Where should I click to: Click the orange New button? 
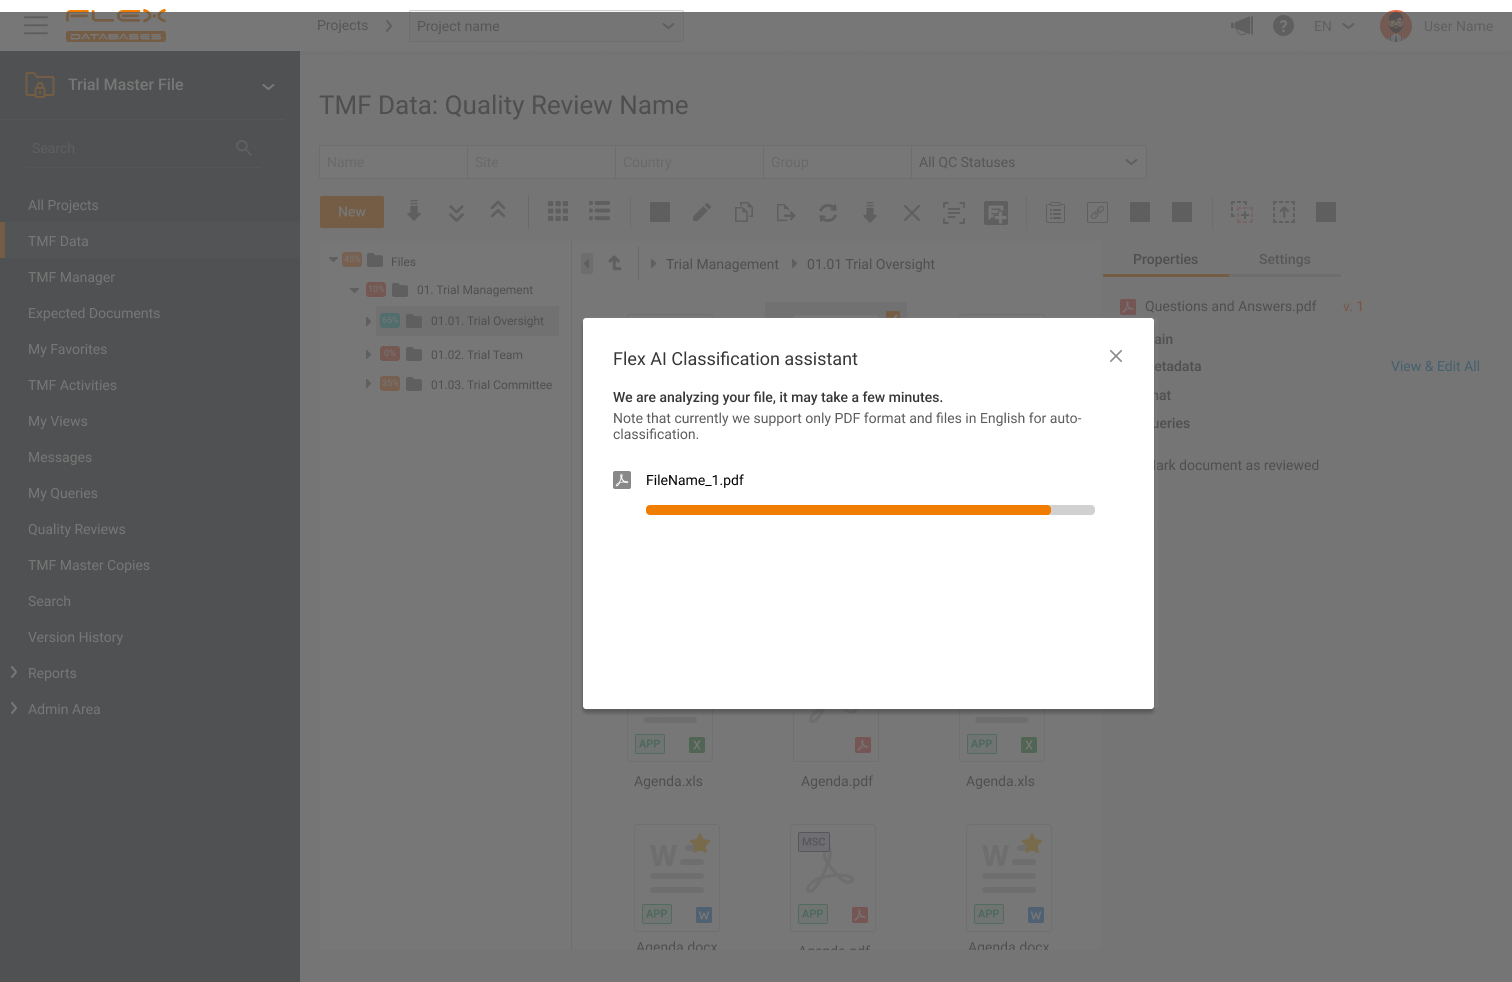[x=351, y=212]
